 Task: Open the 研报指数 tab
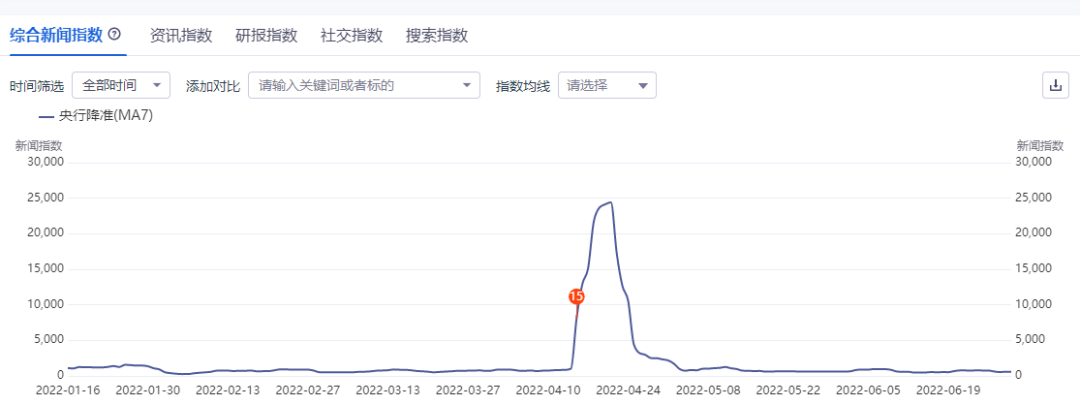click(x=267, y=36)
